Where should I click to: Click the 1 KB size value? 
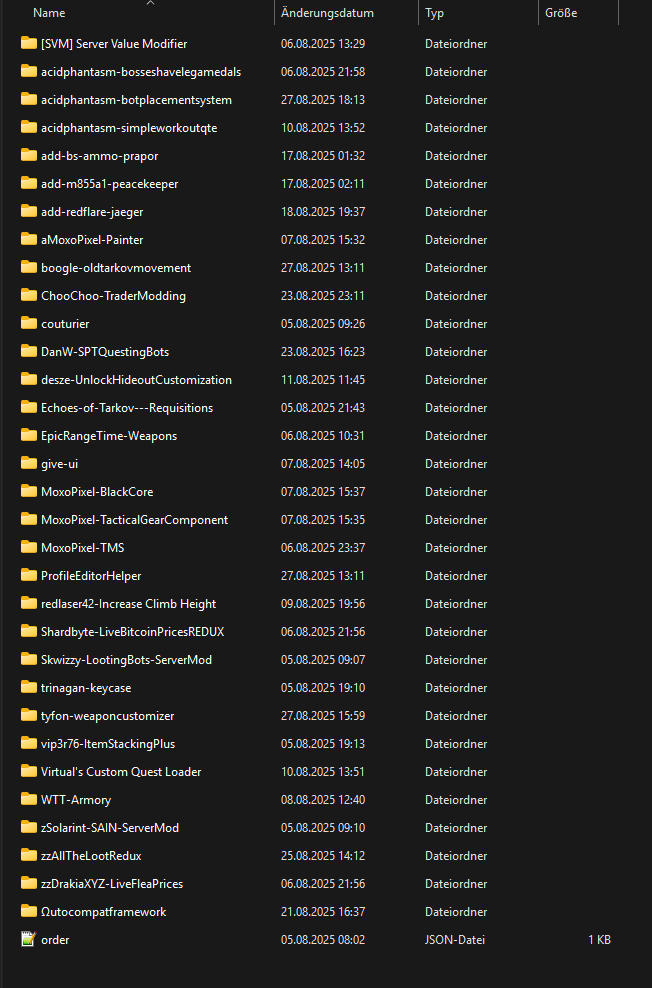599,939
